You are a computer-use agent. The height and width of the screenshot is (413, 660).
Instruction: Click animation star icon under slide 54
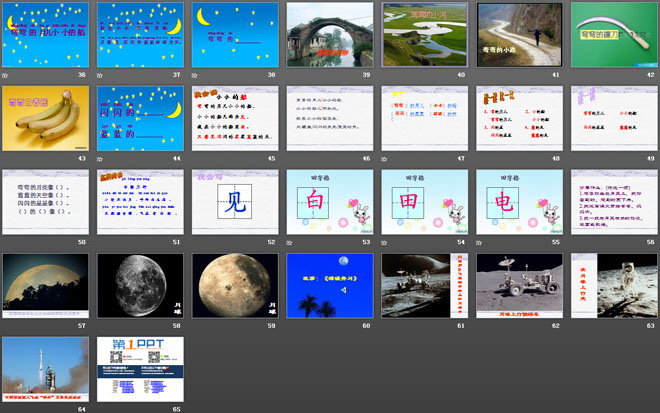coord(385,242)
